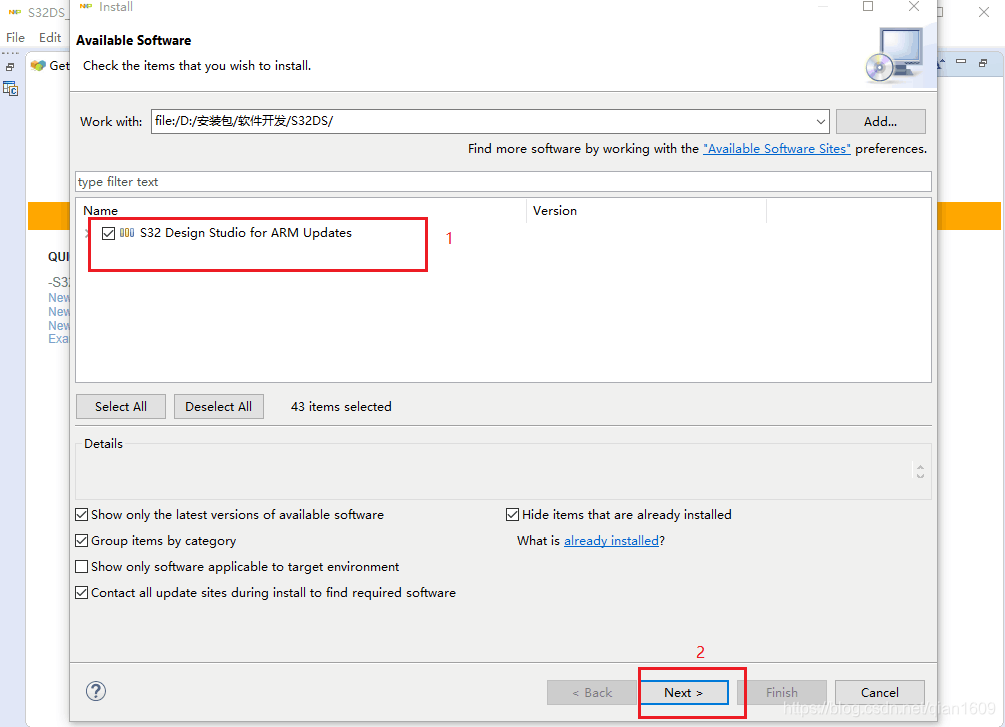Viewport: 1005px width, 727px height.
Task: Click the C/C++ perspective icon in left sidebar
Action: (x=10, y=89)
